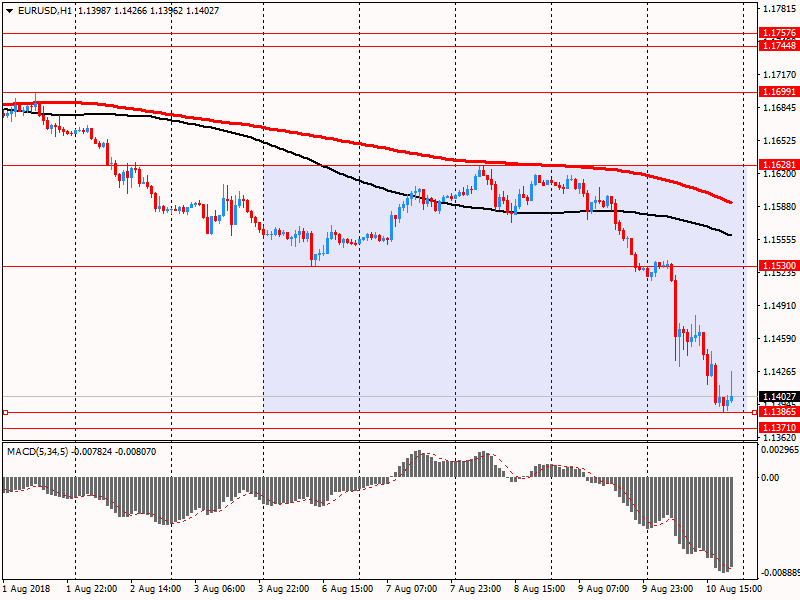Select the 1.15300 red price label
The height and width of the screenshot is (600, 800).
coord(778,266)
